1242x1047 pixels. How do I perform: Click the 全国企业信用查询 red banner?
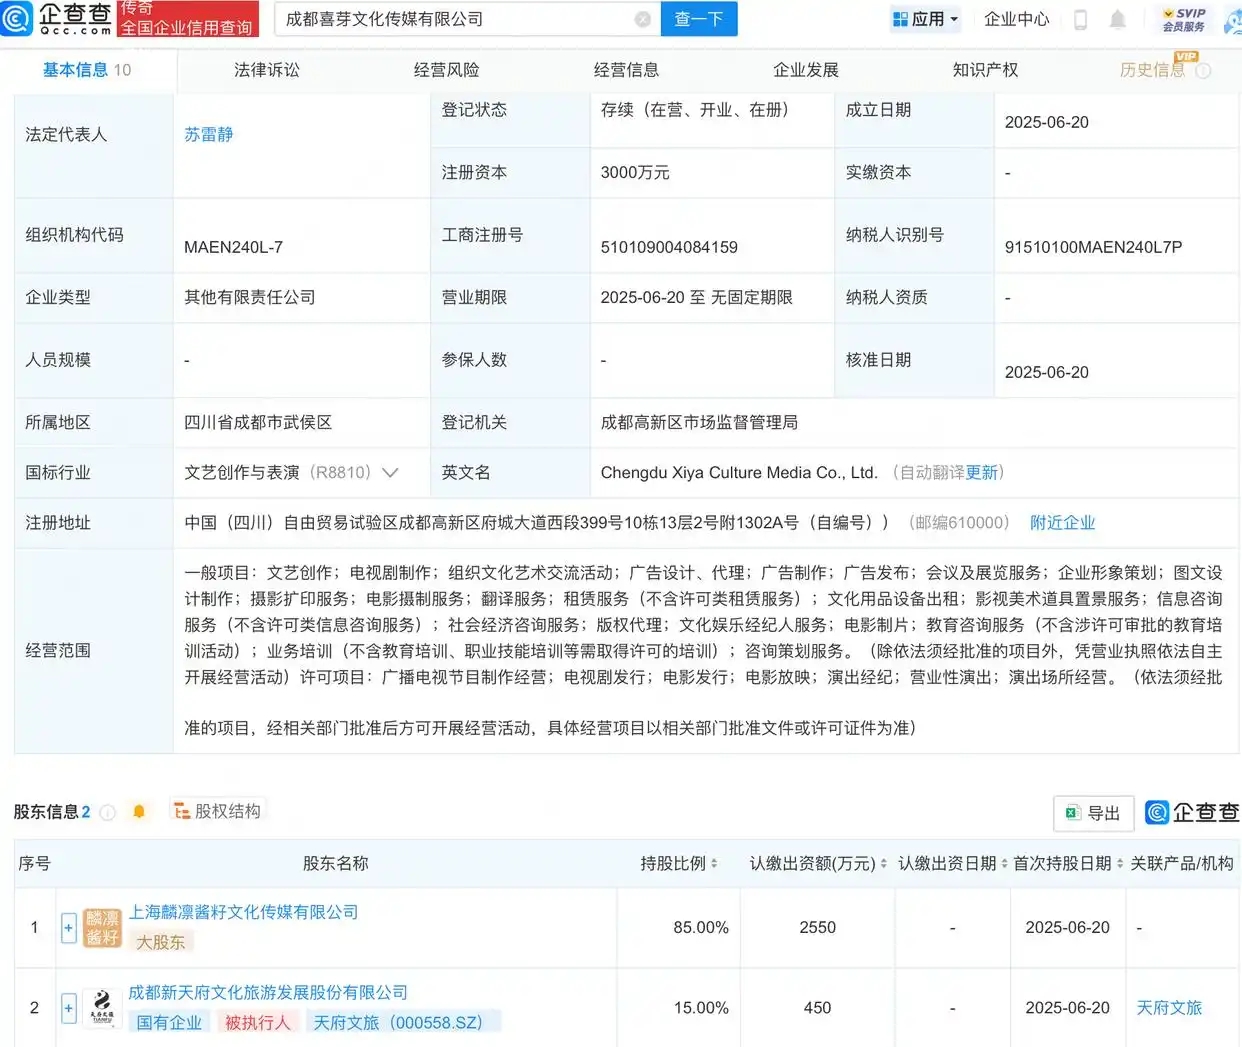coord(187,18)
